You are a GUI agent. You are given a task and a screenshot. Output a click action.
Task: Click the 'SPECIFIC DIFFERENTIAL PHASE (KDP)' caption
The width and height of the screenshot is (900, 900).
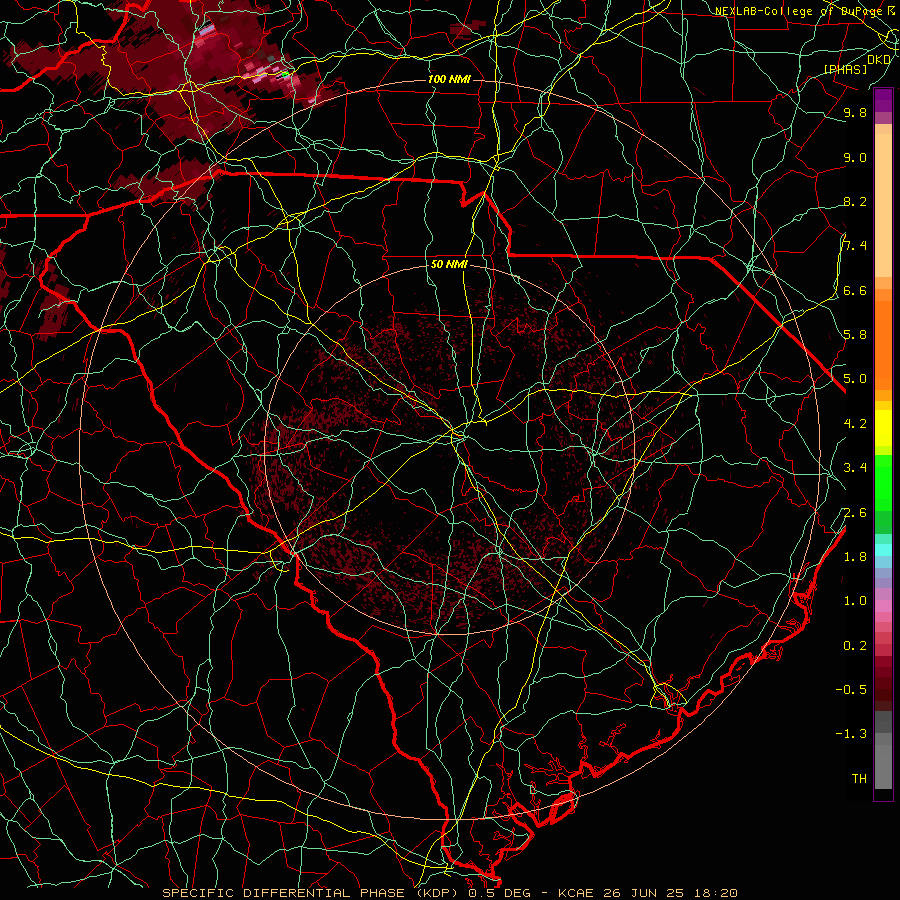pos(310,893)
